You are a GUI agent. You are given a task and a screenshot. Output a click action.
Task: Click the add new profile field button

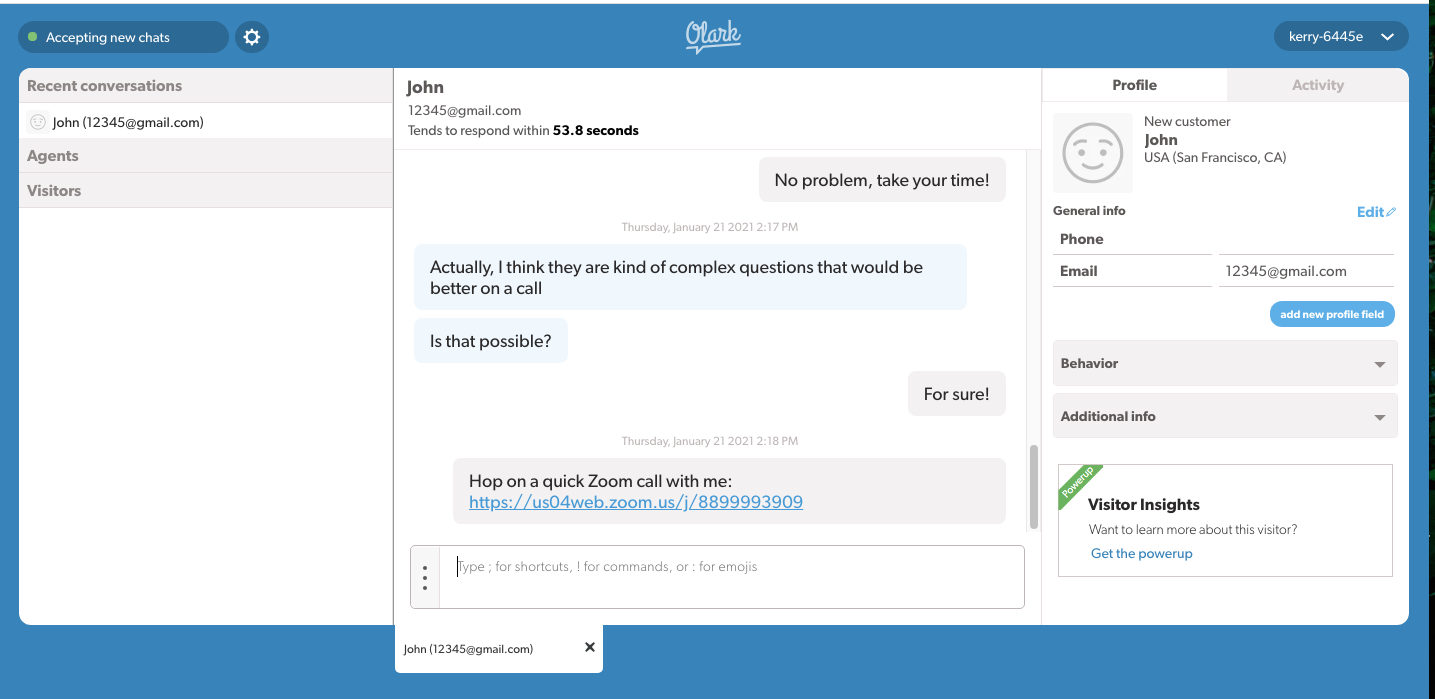[1331, 314]
